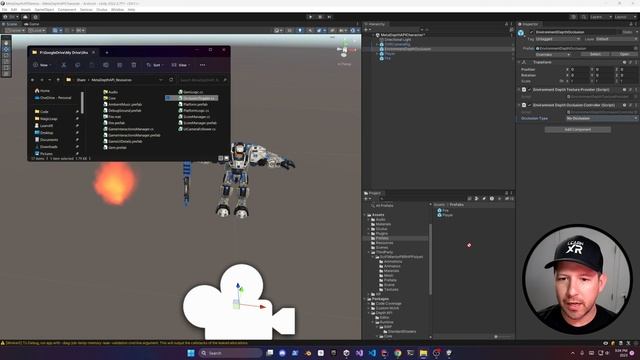
Task: Select the Fire prefab in Project panel
Action: pos(443,210)
